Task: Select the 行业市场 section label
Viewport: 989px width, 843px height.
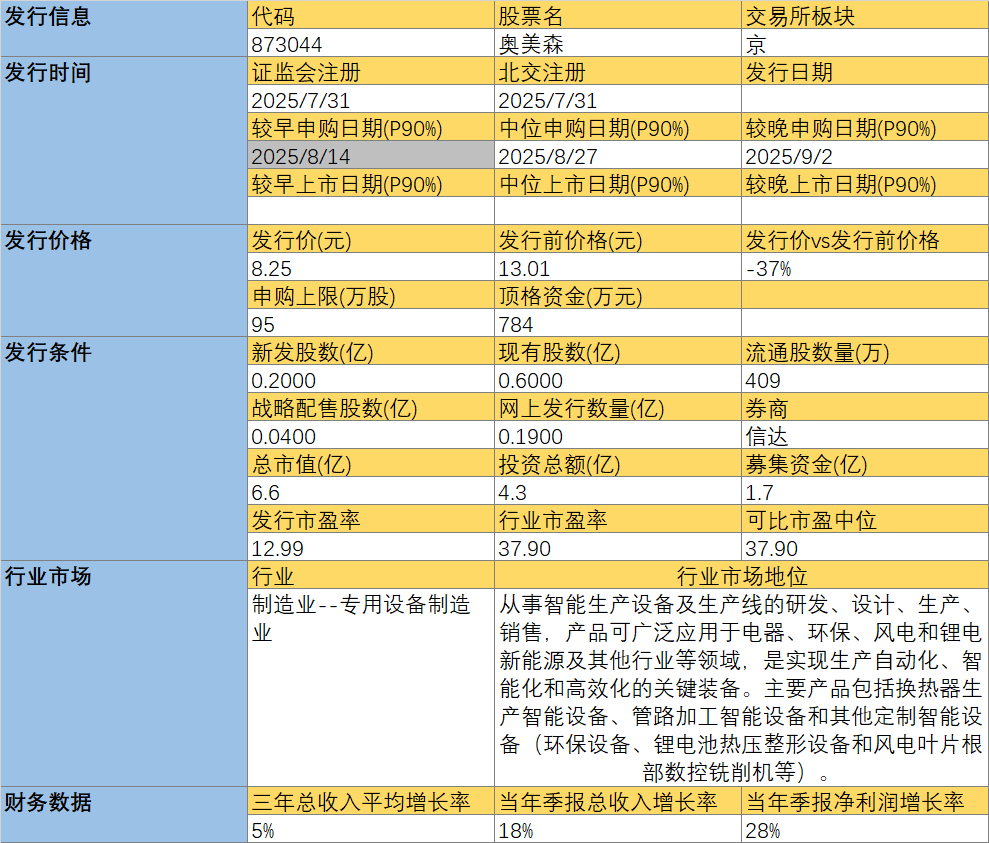Action: coord(124,673)
